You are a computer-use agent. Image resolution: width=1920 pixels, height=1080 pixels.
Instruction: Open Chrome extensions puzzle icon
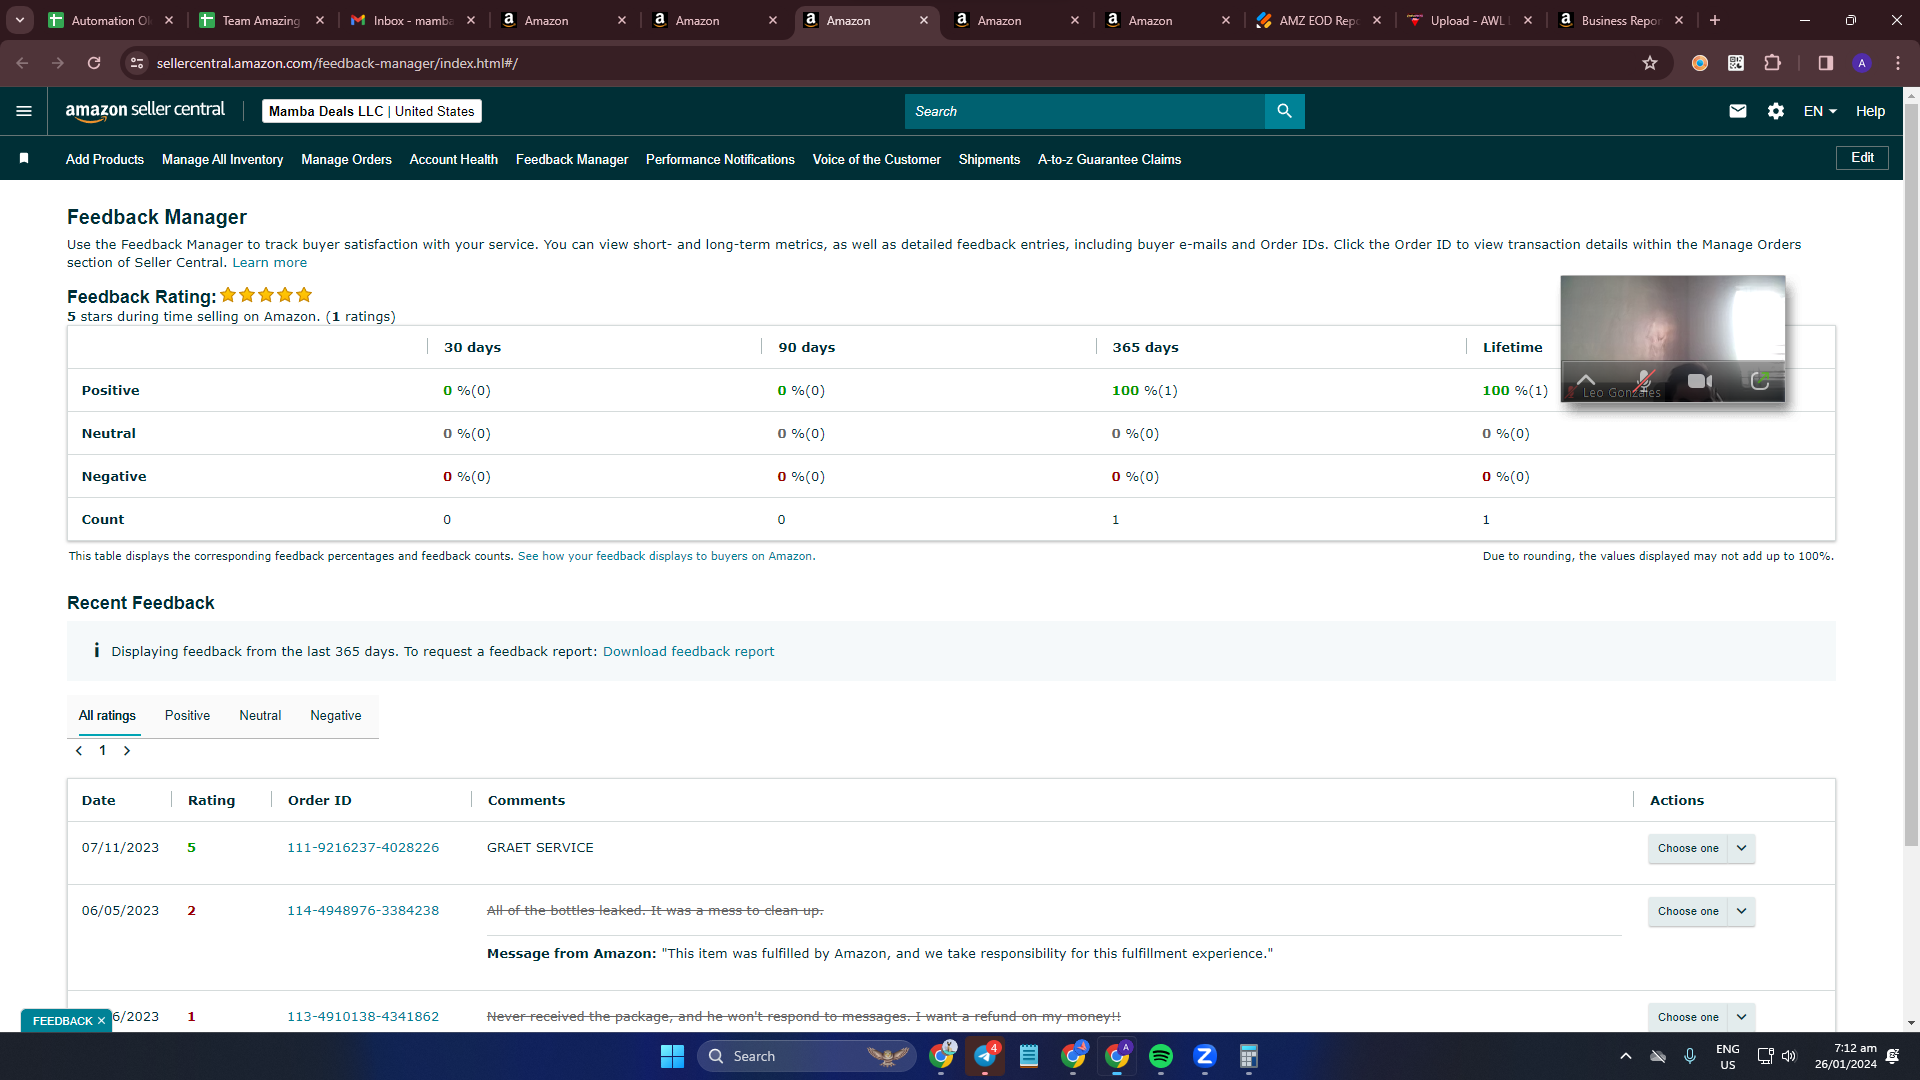(x=1773, y=63)
